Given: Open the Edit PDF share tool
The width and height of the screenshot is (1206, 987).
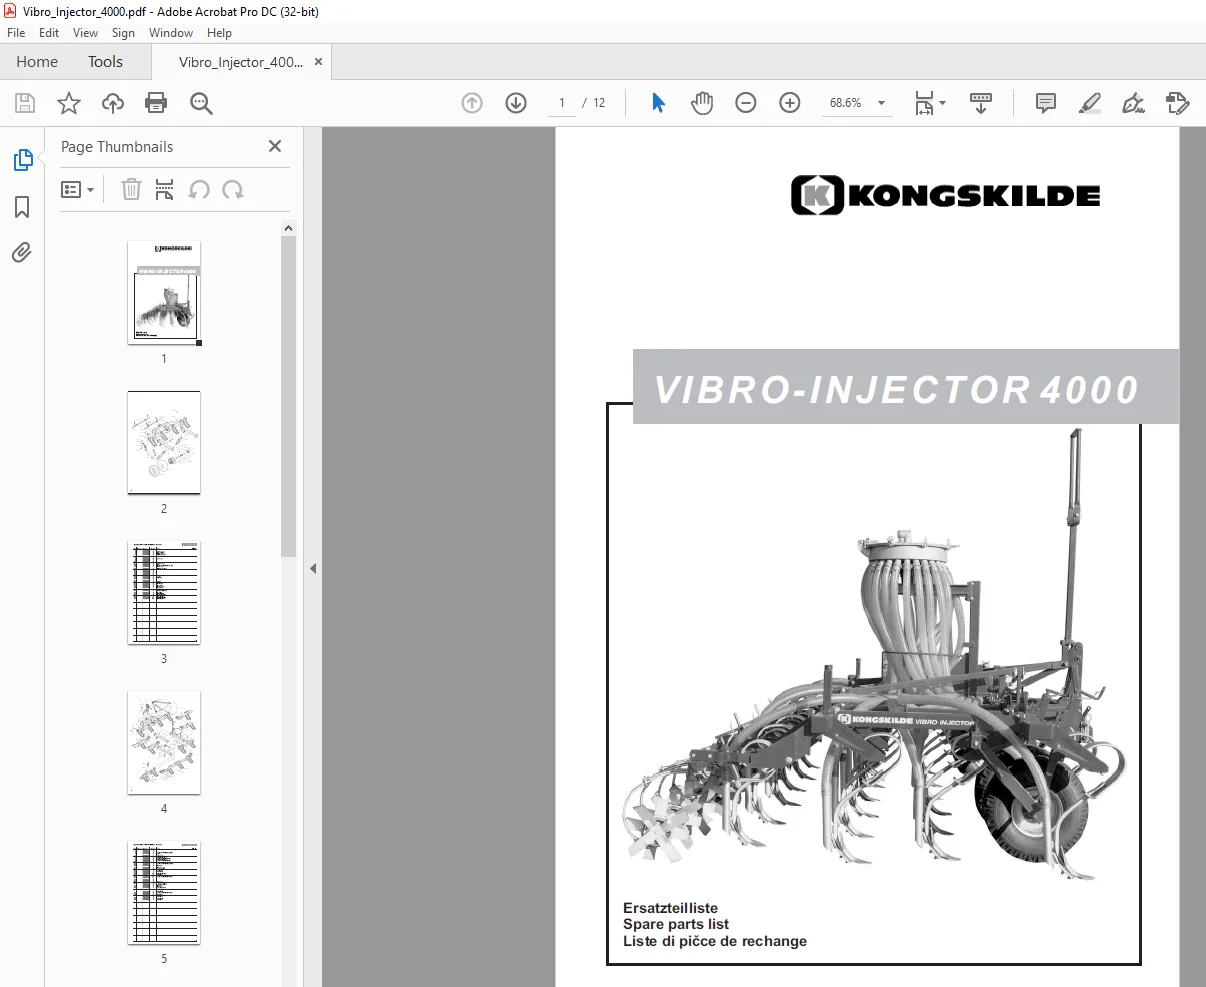Looking at the screenshot, I should (1178, 103).
